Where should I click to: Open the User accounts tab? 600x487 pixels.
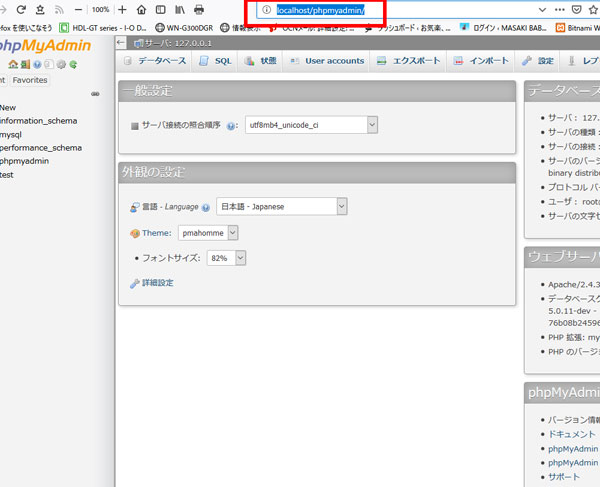pyautogui.click(x=327, y=61)
